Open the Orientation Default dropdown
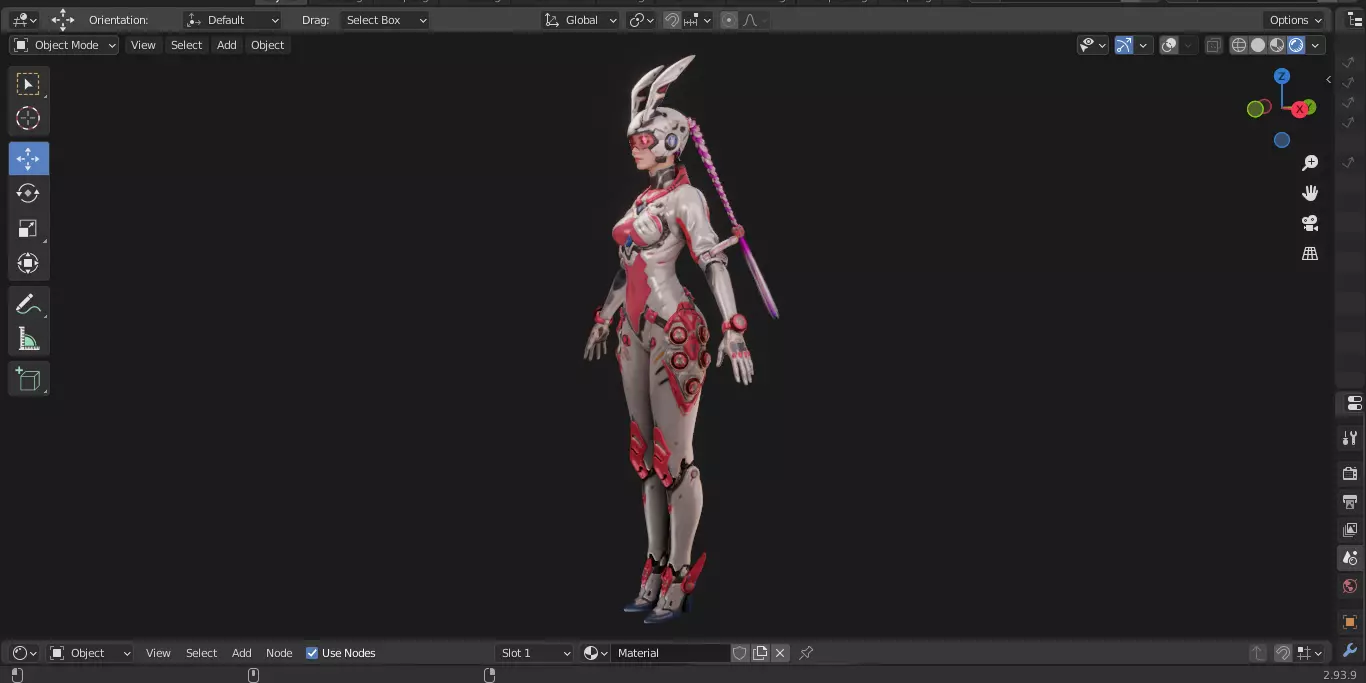 pyautogui.click(x=233, y=20)
